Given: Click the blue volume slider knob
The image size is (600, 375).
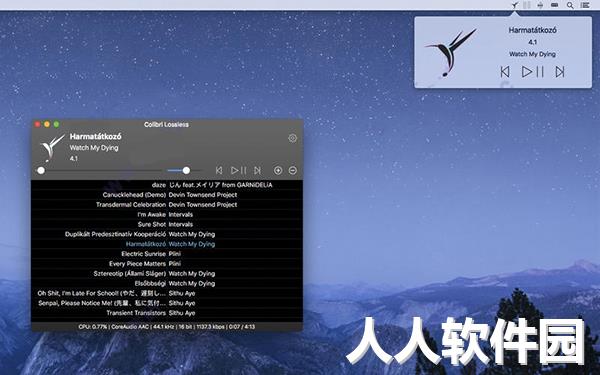Looking at the screenshot, I should (x=186, y=170).
